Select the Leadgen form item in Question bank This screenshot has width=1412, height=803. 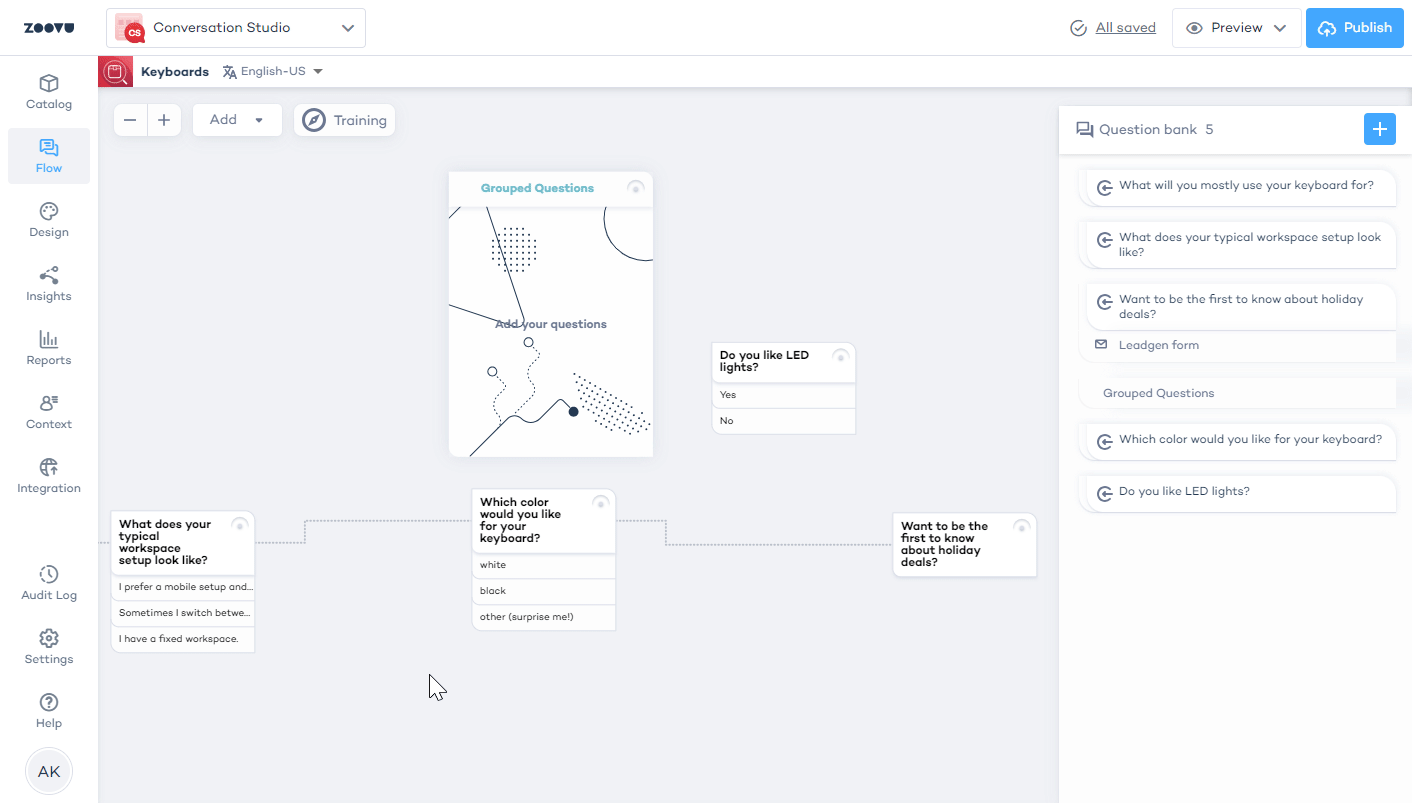(1158, 345)
